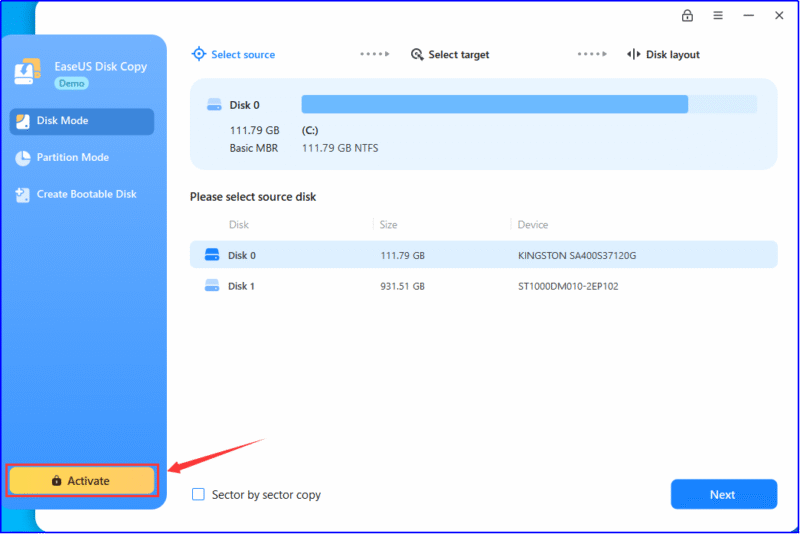800x534 pixels.
Task: Click the Device column header
Action: [533, 225]
